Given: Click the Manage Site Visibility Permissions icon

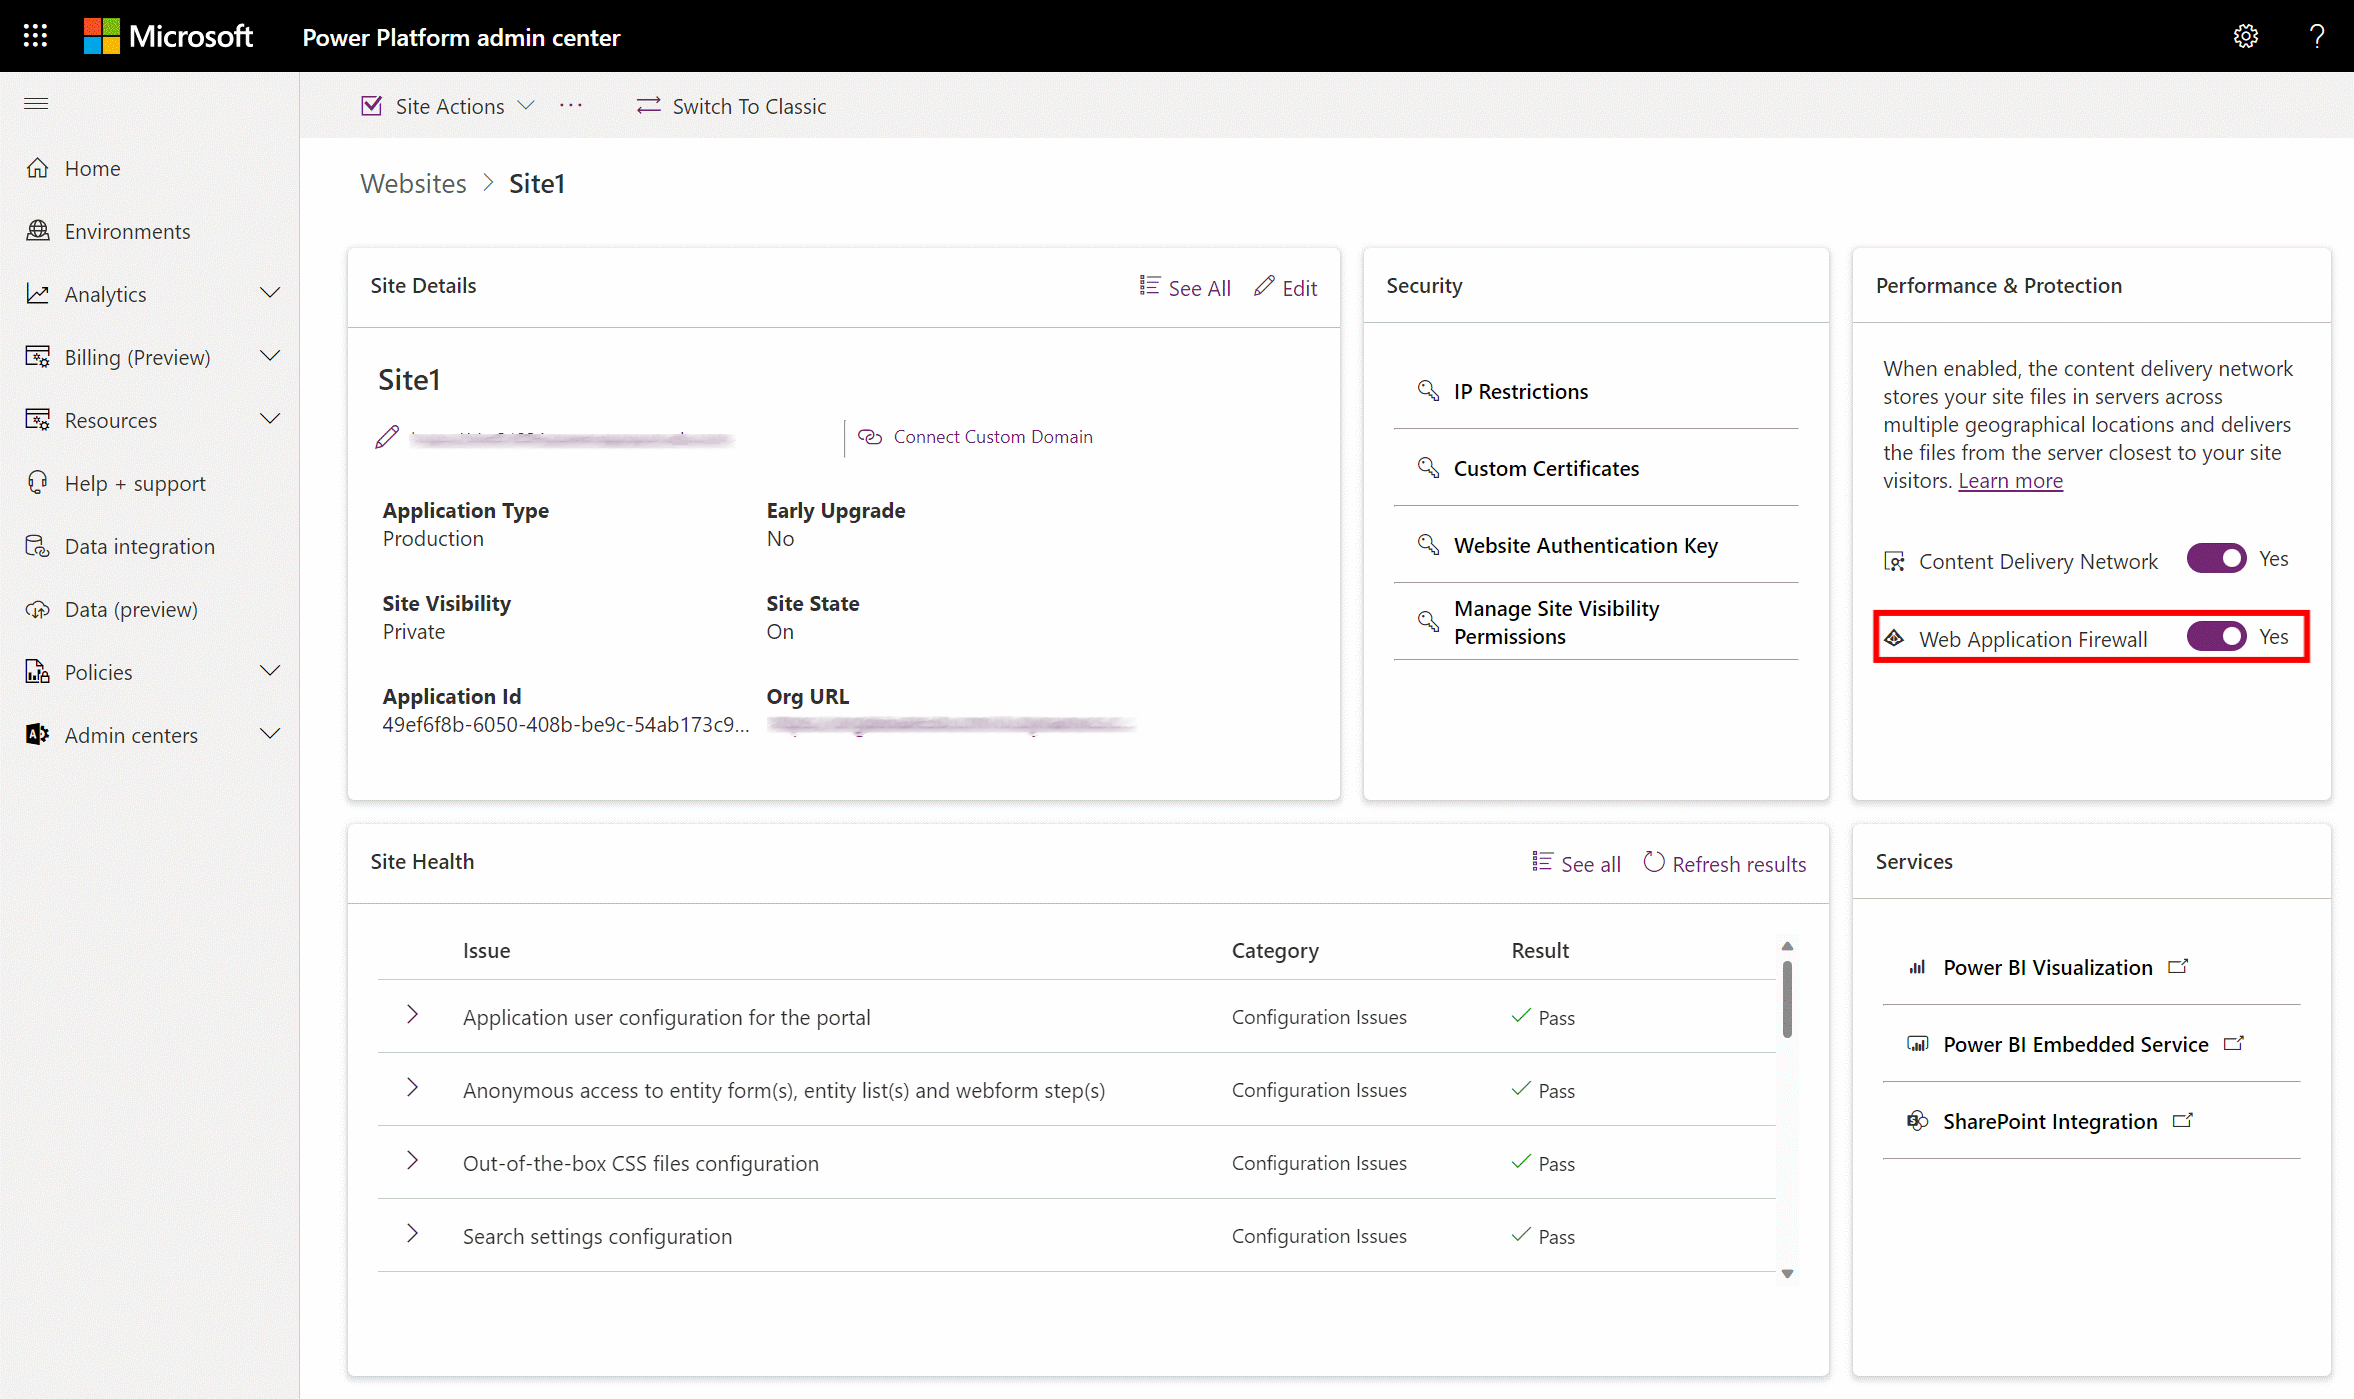Looking at the screenshot, I should [x=1427, y=621].
